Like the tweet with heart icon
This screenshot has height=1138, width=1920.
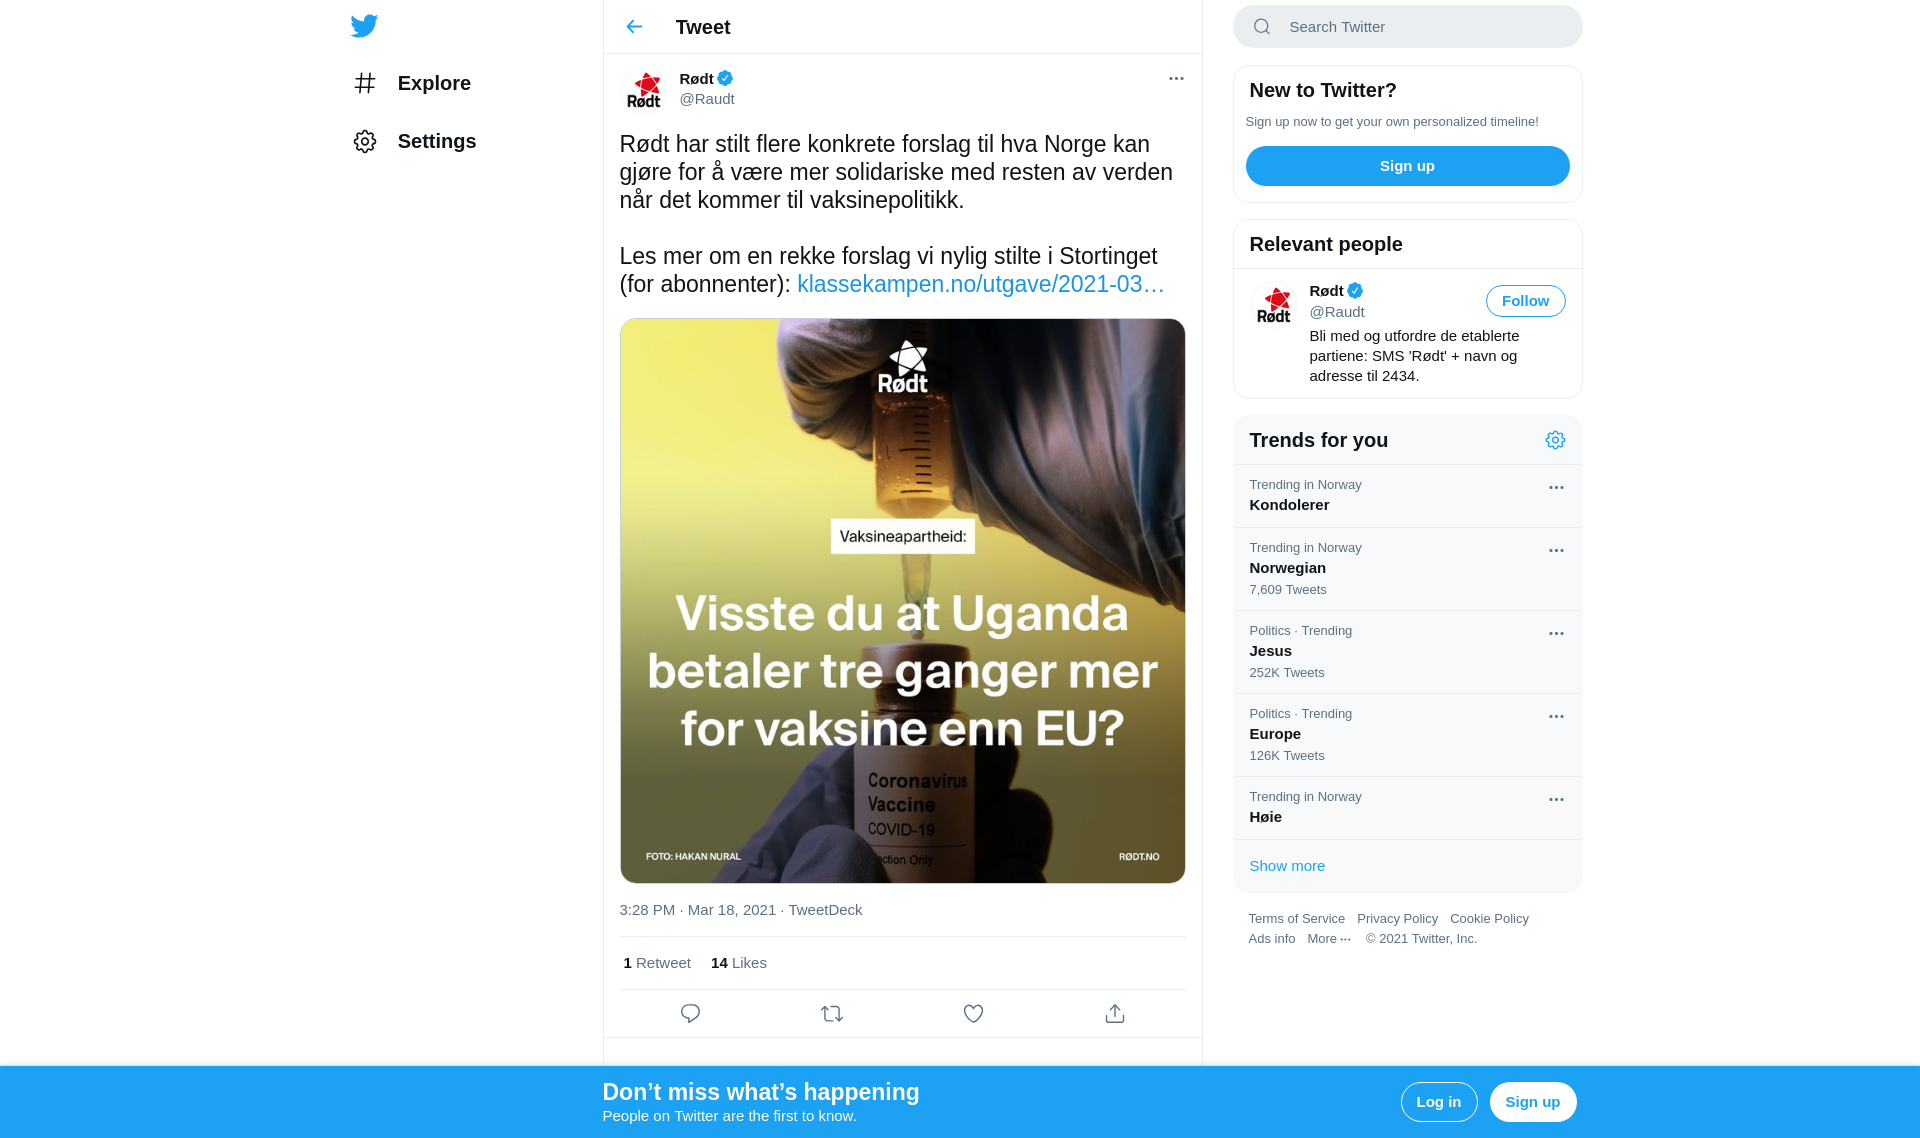pyautogui.click(x=973, y=1014)
